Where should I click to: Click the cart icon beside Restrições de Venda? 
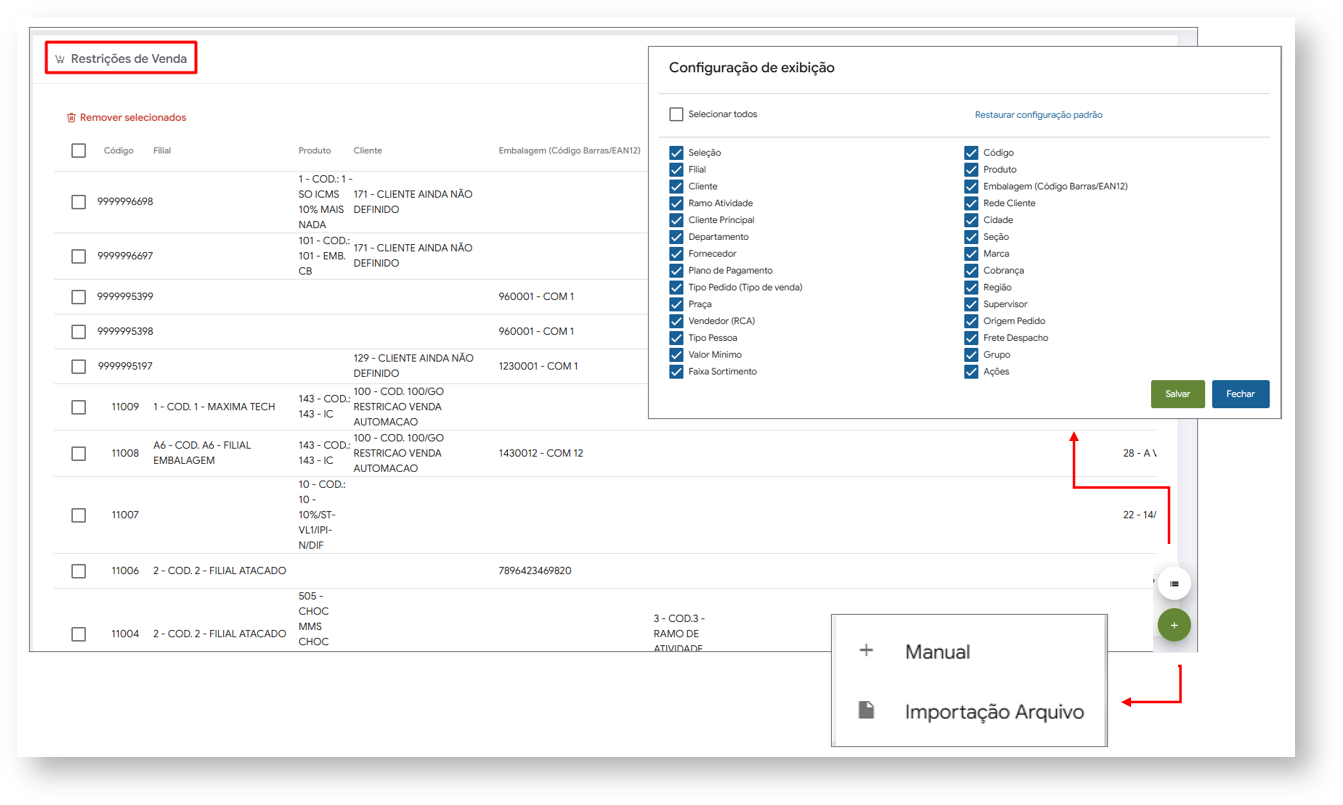click(x=60, y=59)
